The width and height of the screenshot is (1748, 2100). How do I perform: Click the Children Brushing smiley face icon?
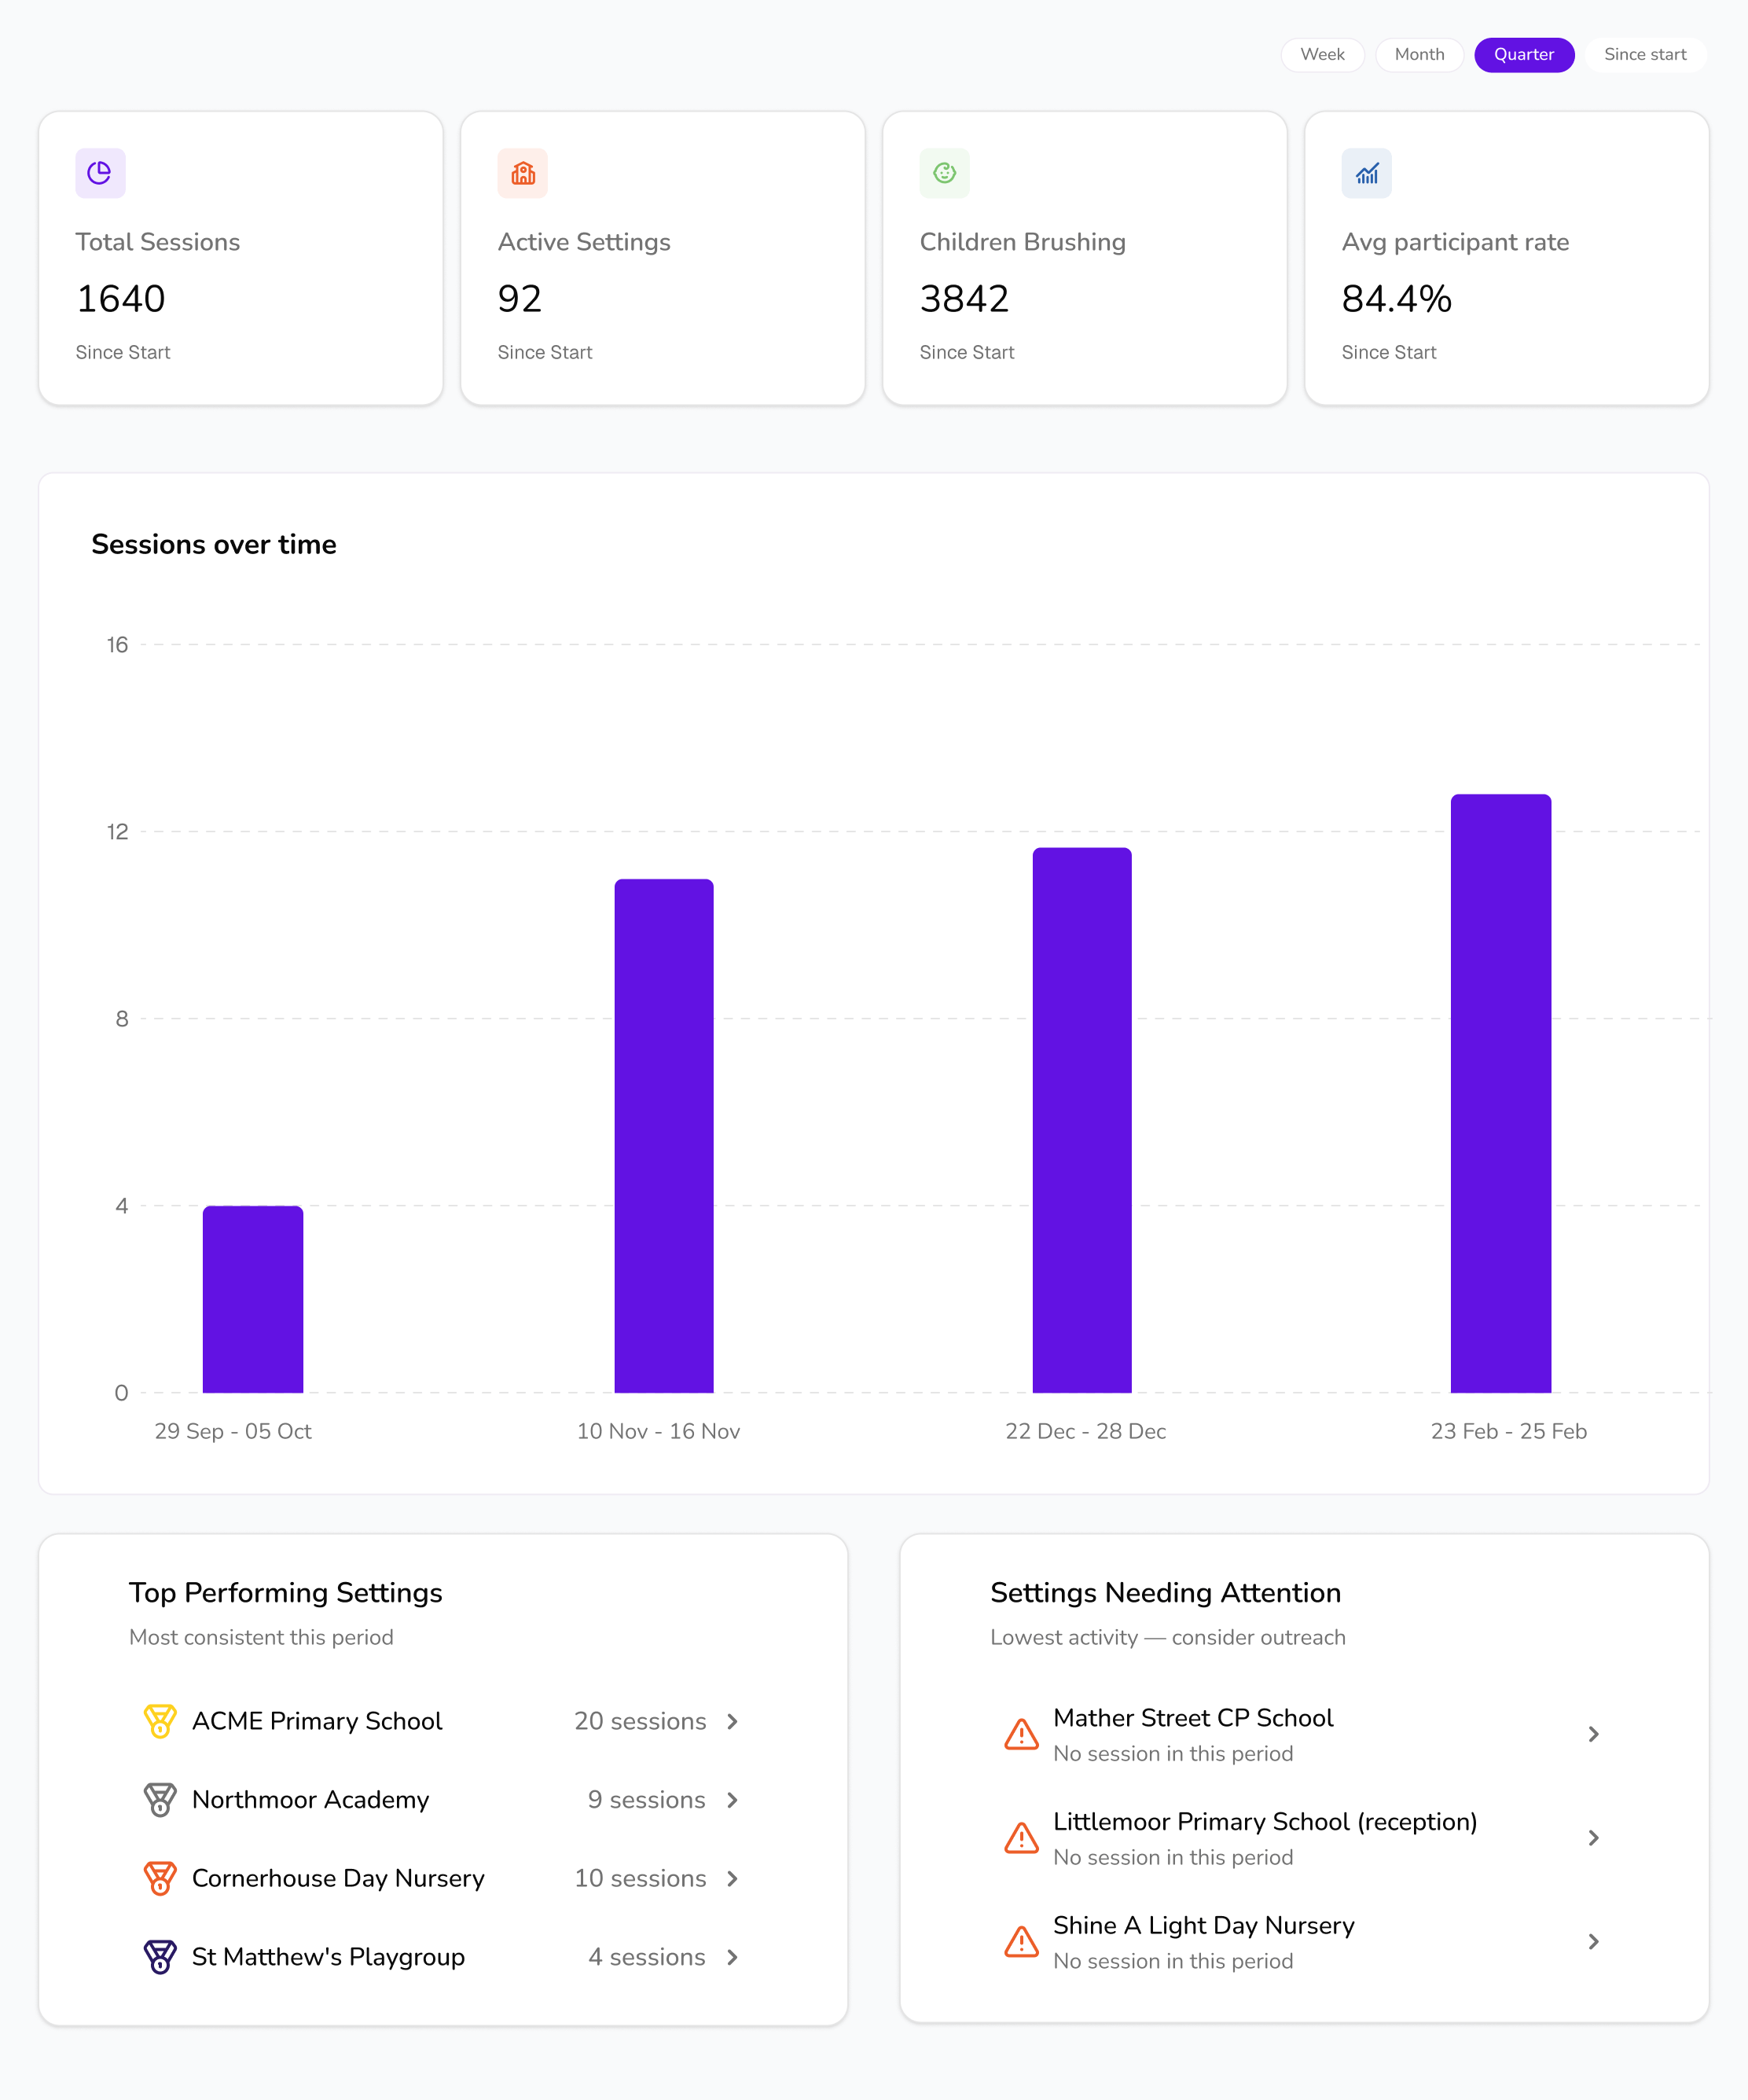click(944, 173)
